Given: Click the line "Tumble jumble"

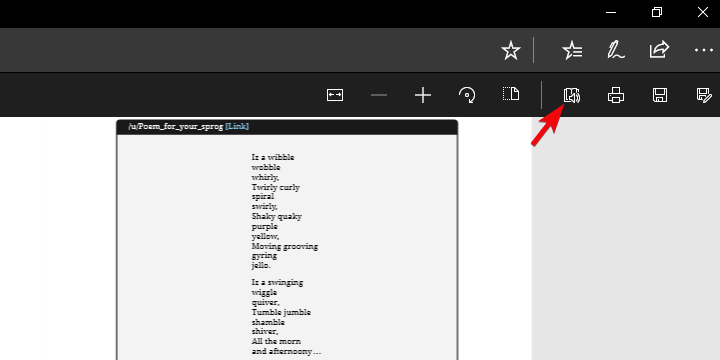Looking at the screenshot, I should pos(281,312).
